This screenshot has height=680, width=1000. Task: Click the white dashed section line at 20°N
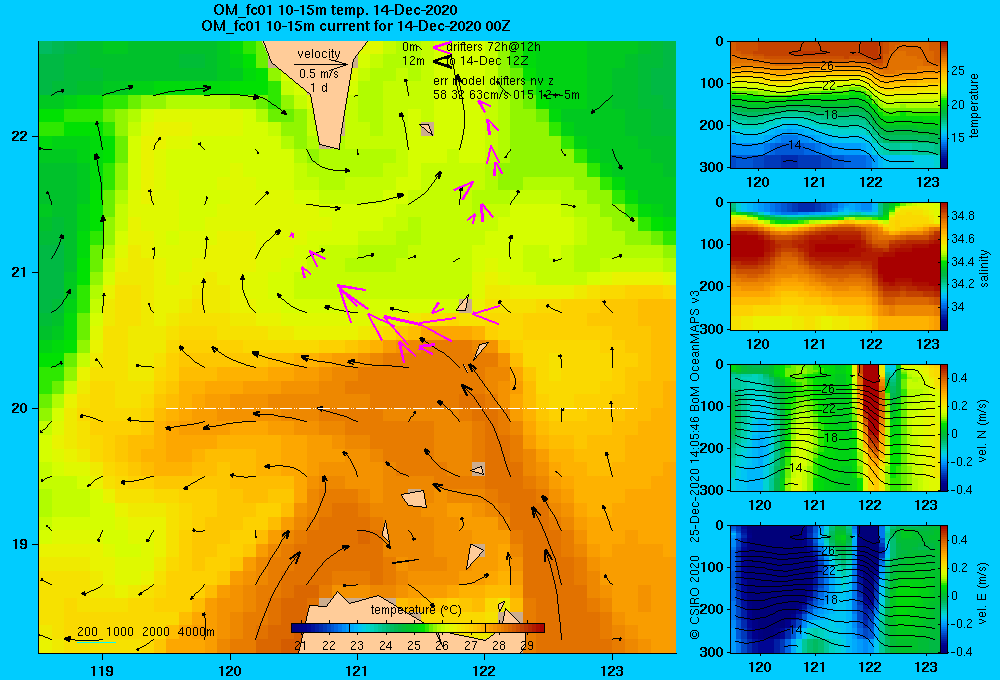pyautogui.click(x=401, y=408)
